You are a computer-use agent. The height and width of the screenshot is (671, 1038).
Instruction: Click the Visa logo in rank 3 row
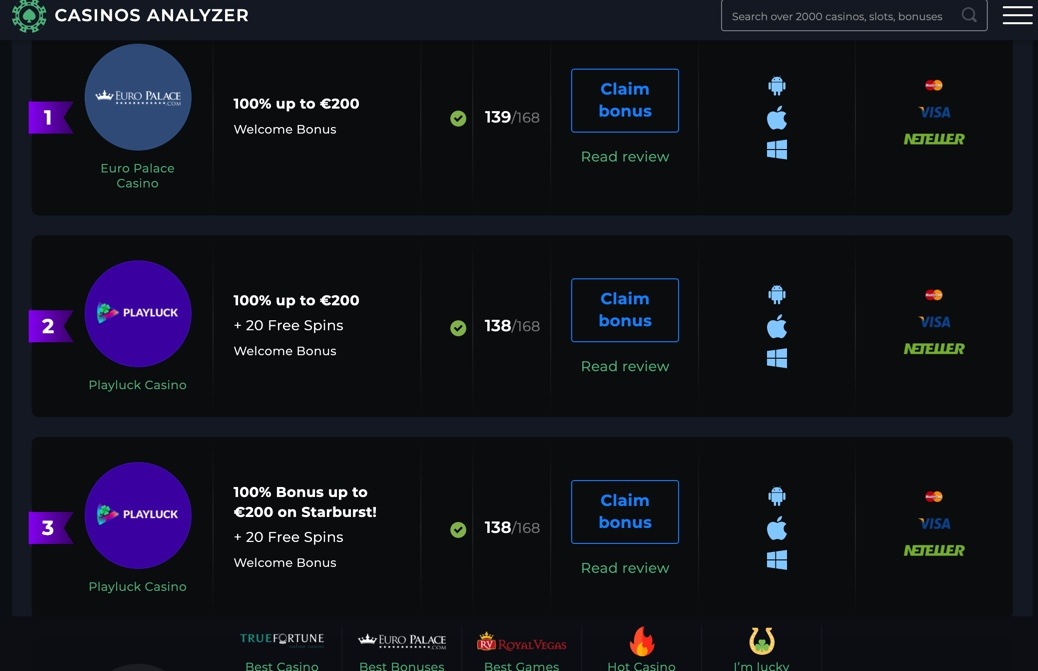pyautogui.click(x=934, y=524)
